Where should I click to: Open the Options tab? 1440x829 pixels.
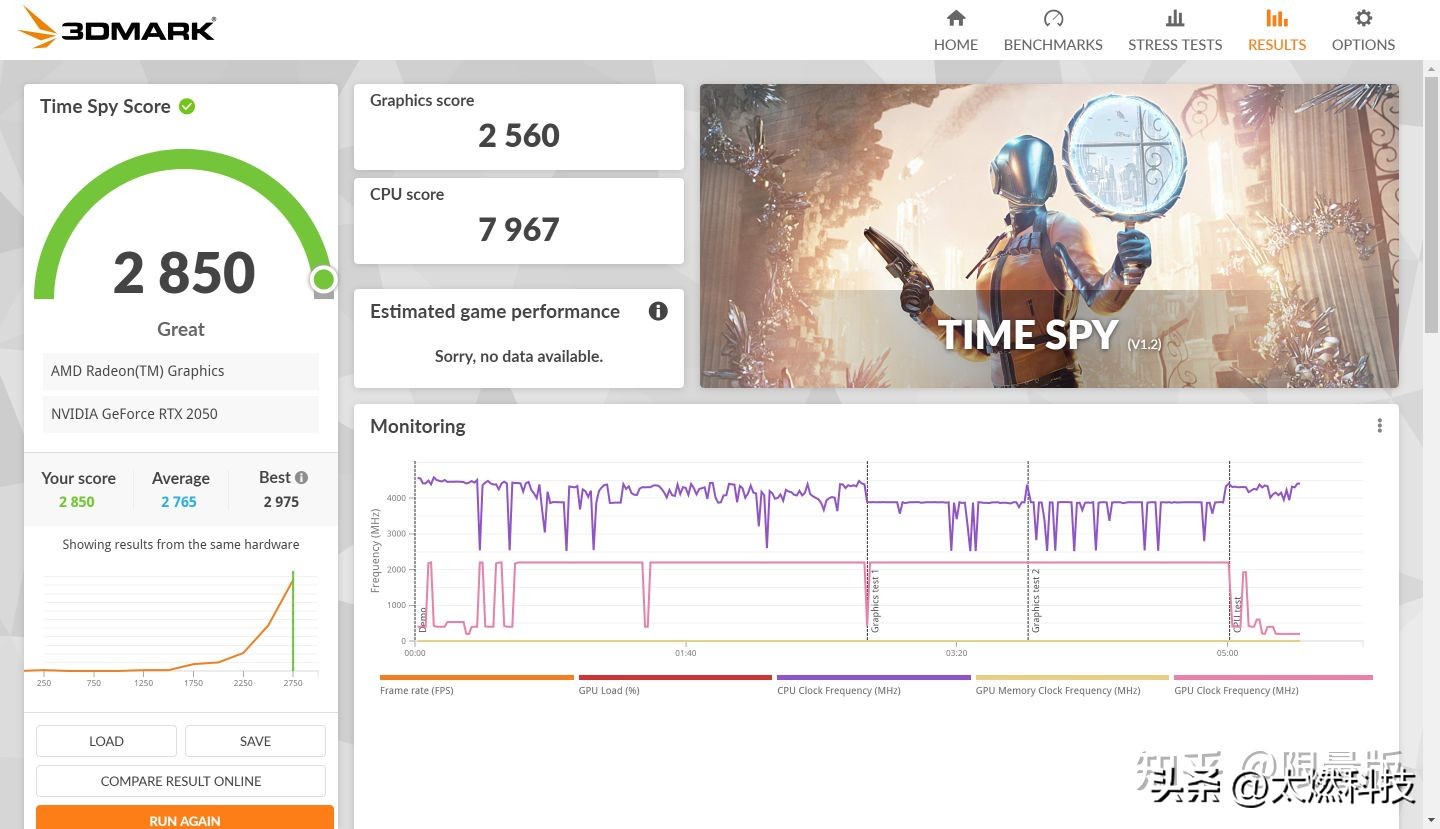tap(1363, 31)
